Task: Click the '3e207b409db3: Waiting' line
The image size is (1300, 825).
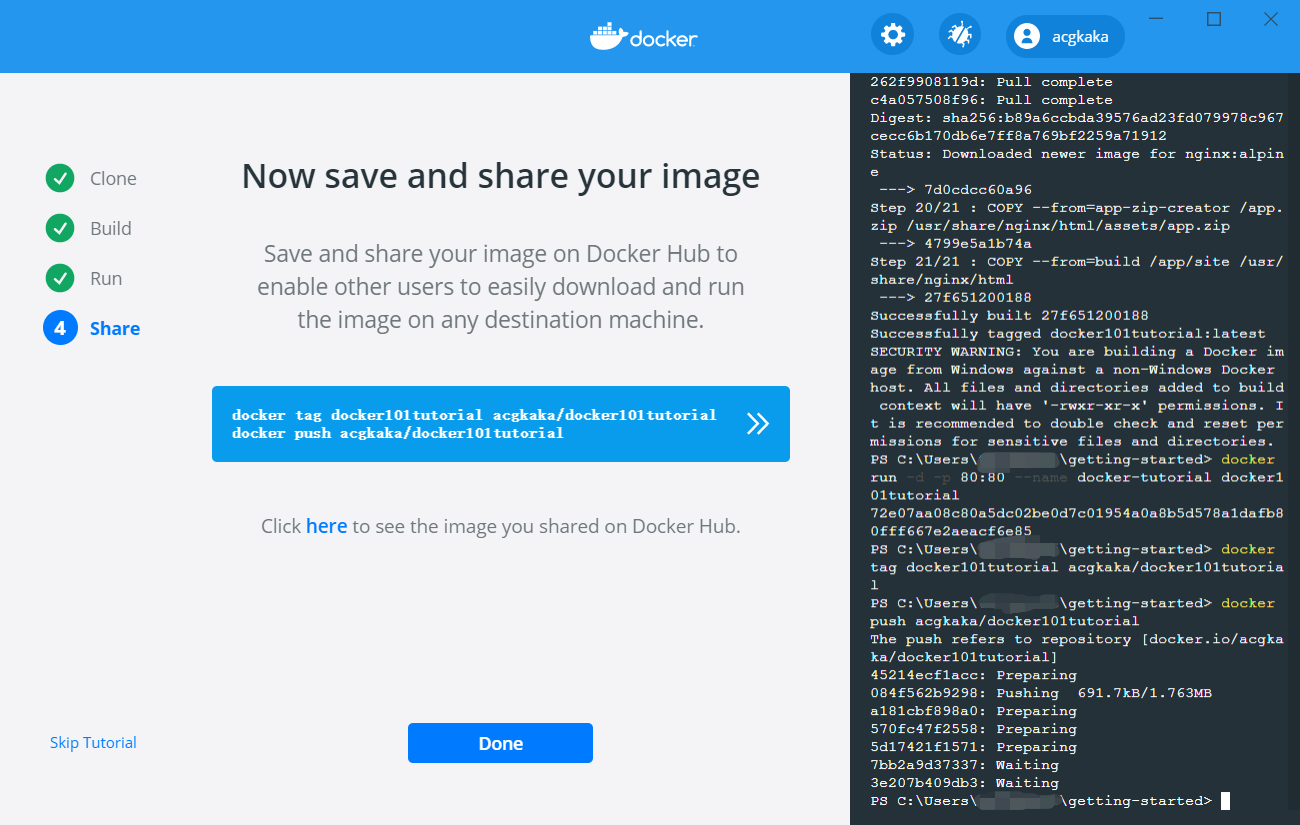Action: [x=964, y=783]
